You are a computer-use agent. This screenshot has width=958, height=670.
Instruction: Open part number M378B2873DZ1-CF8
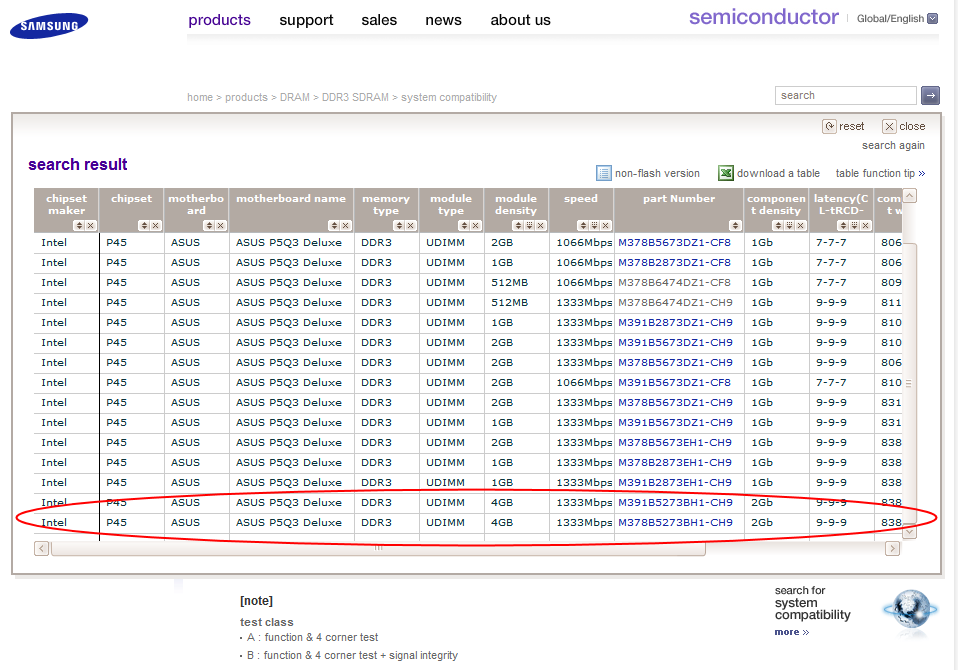coord(675,263)
